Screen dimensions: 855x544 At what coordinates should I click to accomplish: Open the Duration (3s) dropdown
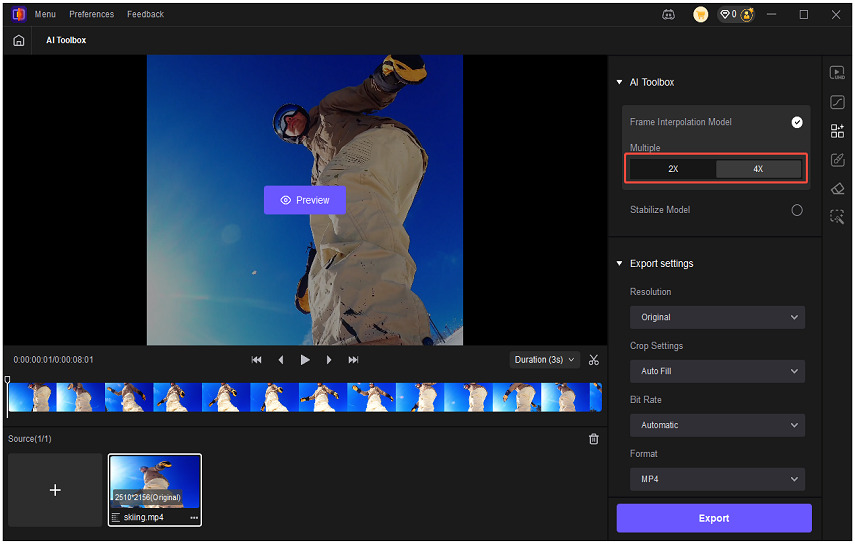pyautogui.click(x=544, y=360)
